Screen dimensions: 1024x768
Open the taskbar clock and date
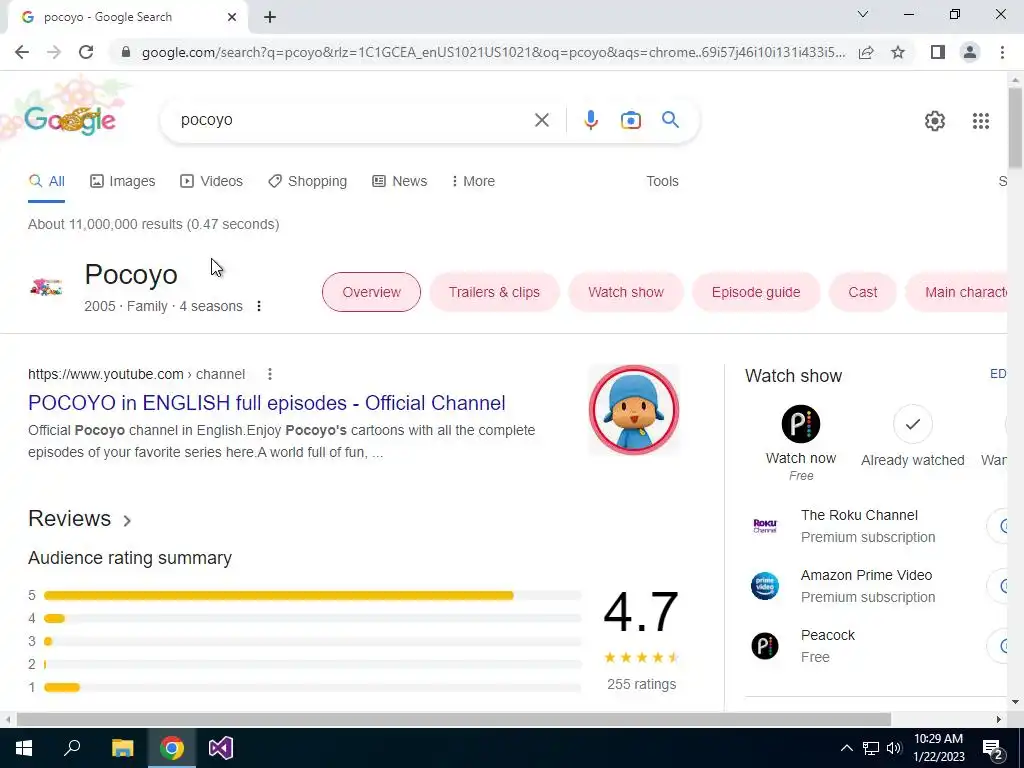click(x=938, y=748)
